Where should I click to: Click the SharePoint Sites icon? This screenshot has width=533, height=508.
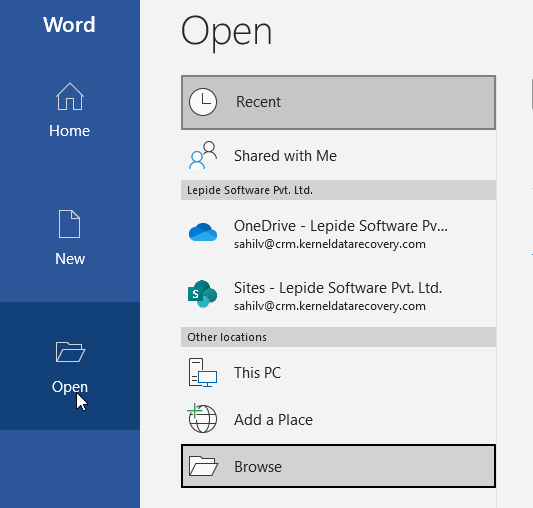(x=203, y=294)
